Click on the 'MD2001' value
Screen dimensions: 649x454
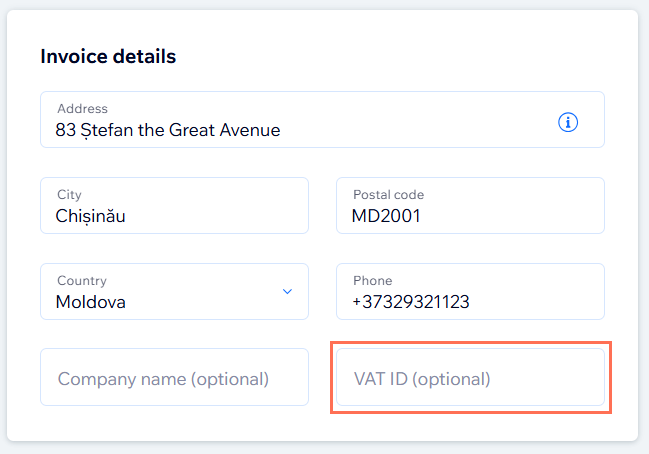[385, 216]
